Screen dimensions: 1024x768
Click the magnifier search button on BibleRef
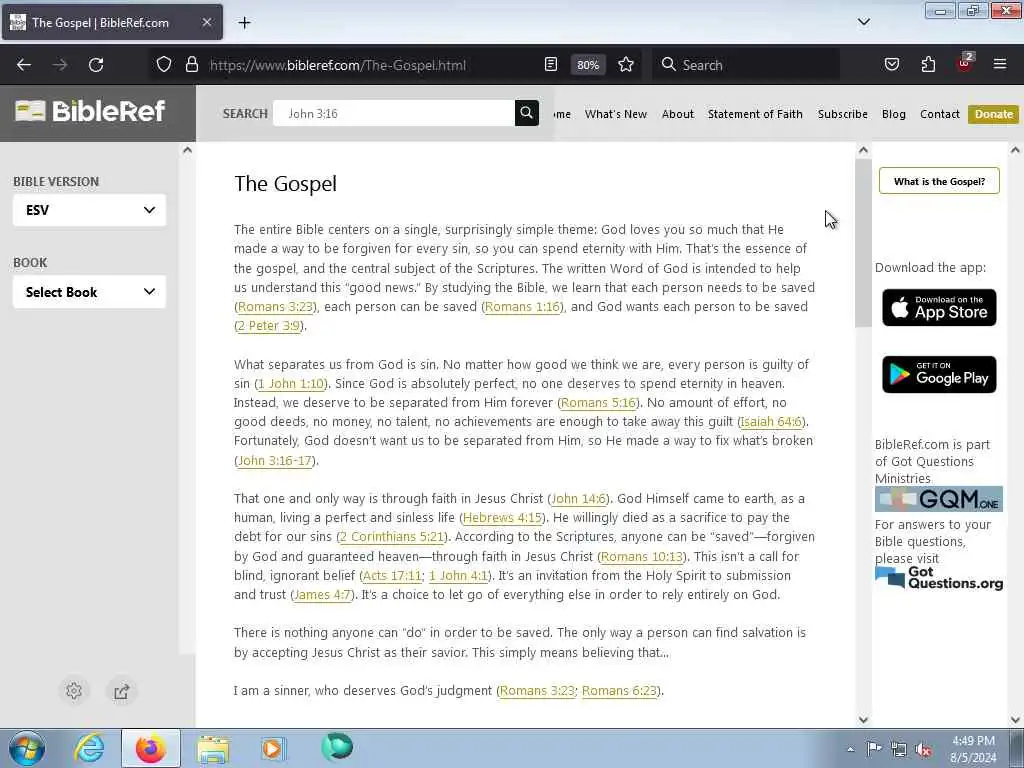click(x=526, y=113)
